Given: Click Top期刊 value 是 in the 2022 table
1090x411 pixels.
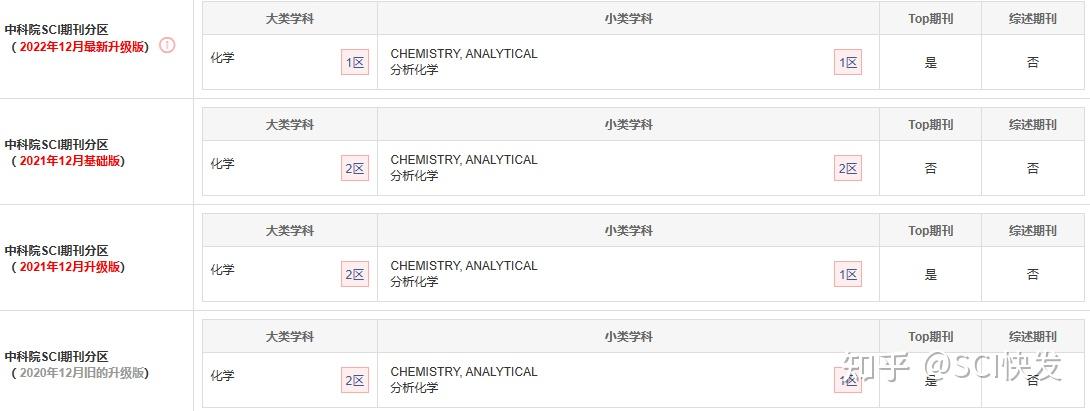Looking at the screenshot, I should pos(931,63).
